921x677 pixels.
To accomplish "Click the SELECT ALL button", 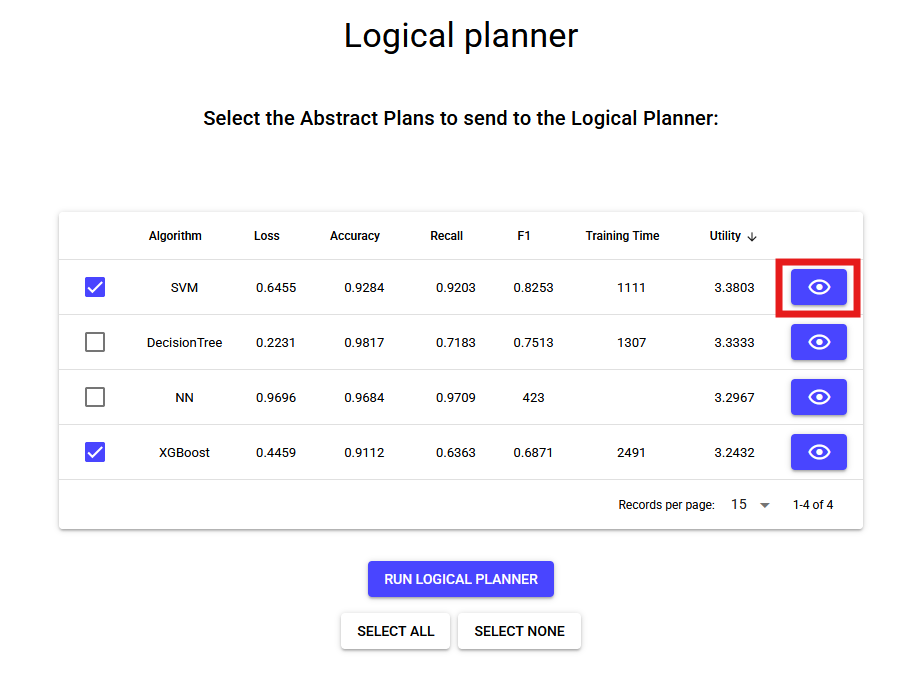I will coord(395,631).
